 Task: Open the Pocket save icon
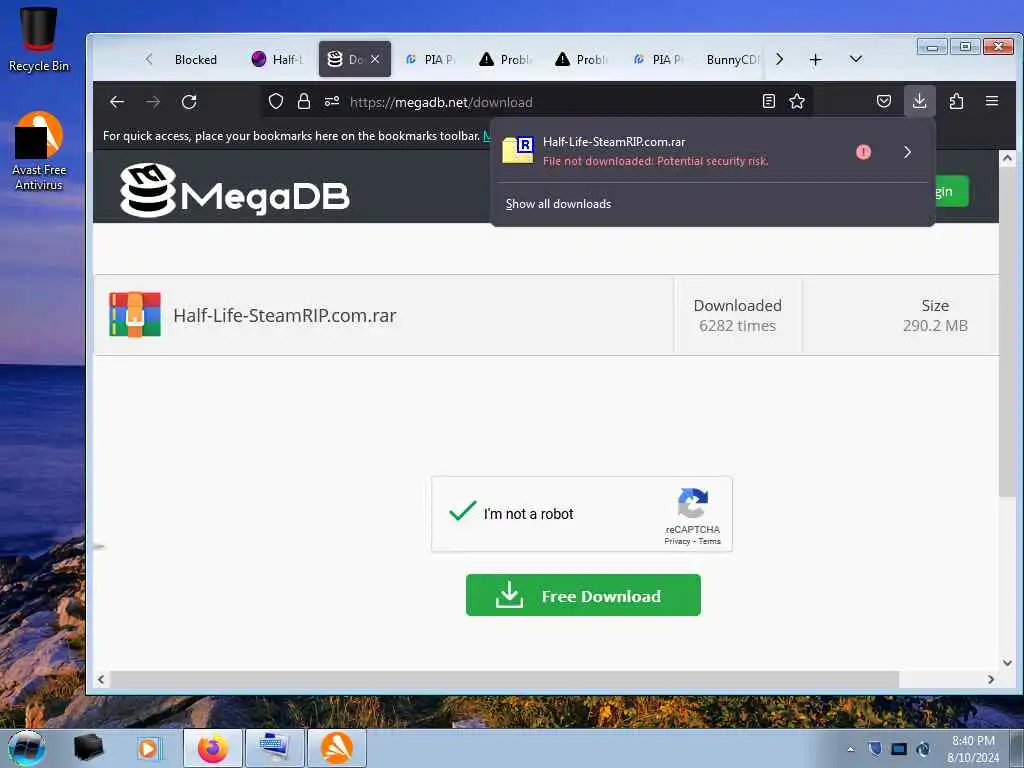(x=884, y=101)
